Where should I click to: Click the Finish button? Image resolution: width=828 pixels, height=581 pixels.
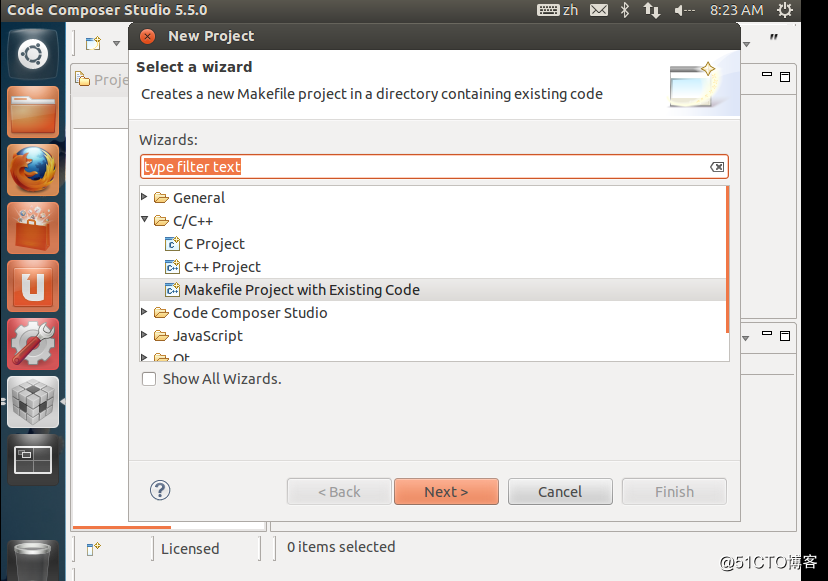coord(674,492)
